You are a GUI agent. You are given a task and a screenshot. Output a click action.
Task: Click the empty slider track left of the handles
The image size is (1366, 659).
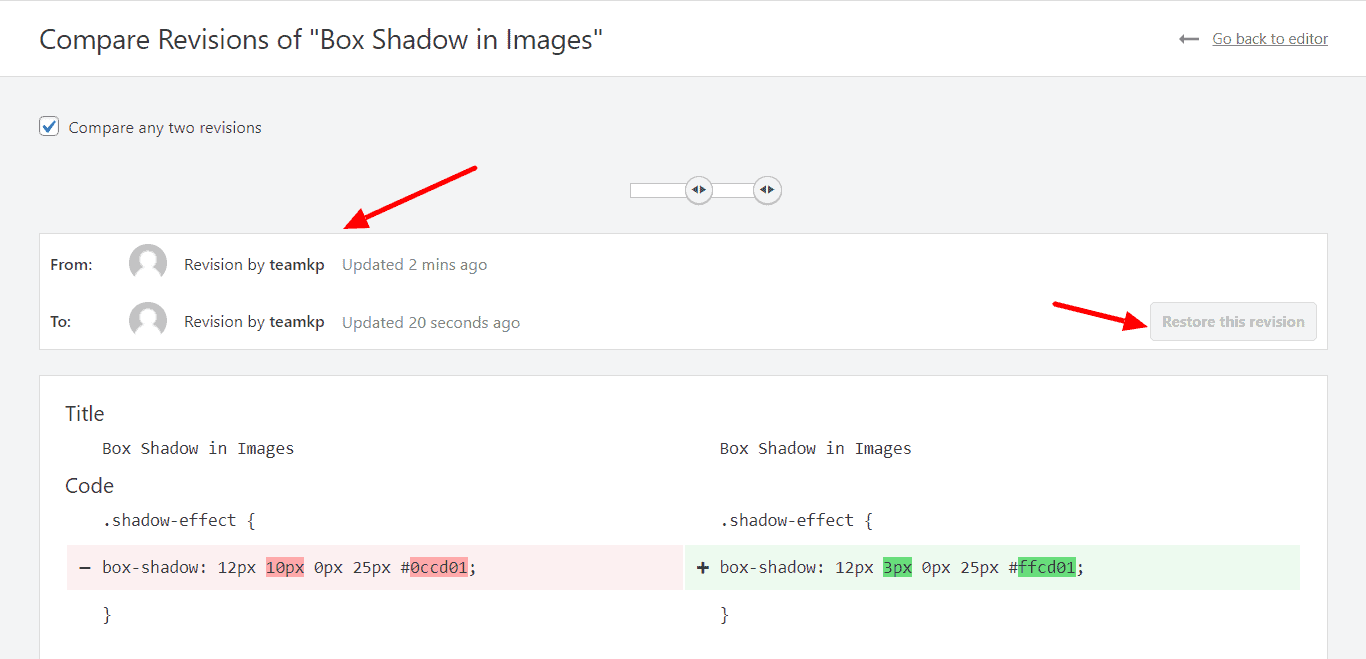point(656,190)
